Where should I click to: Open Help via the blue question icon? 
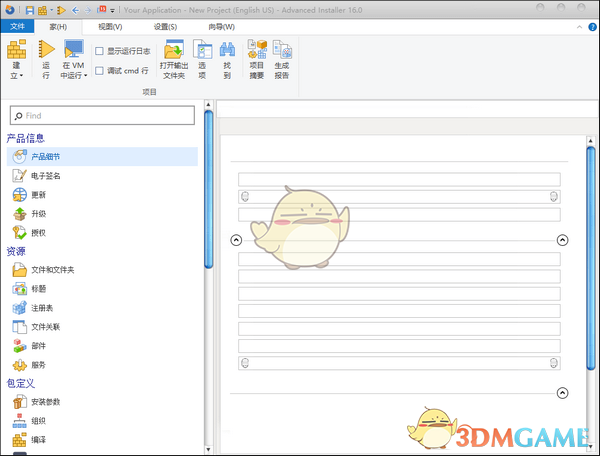[592, 27]
